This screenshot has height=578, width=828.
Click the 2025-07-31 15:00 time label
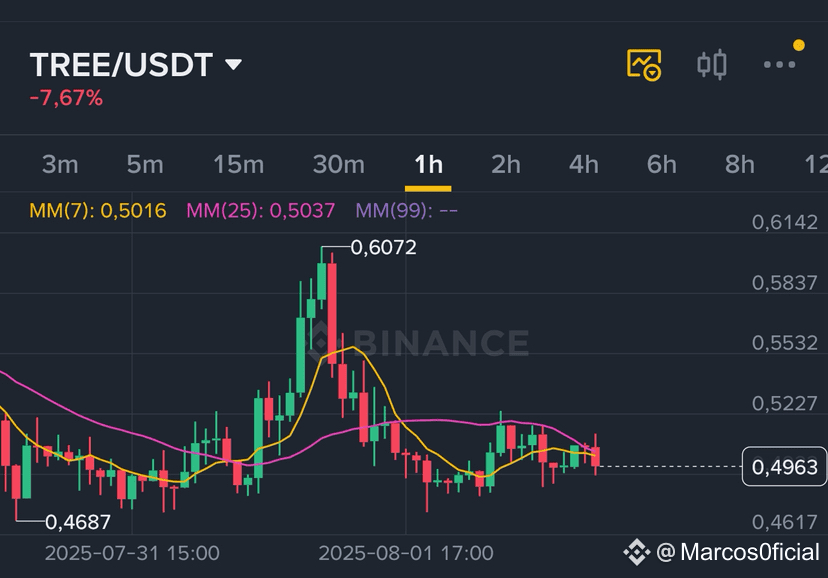[x=132, y=553]
